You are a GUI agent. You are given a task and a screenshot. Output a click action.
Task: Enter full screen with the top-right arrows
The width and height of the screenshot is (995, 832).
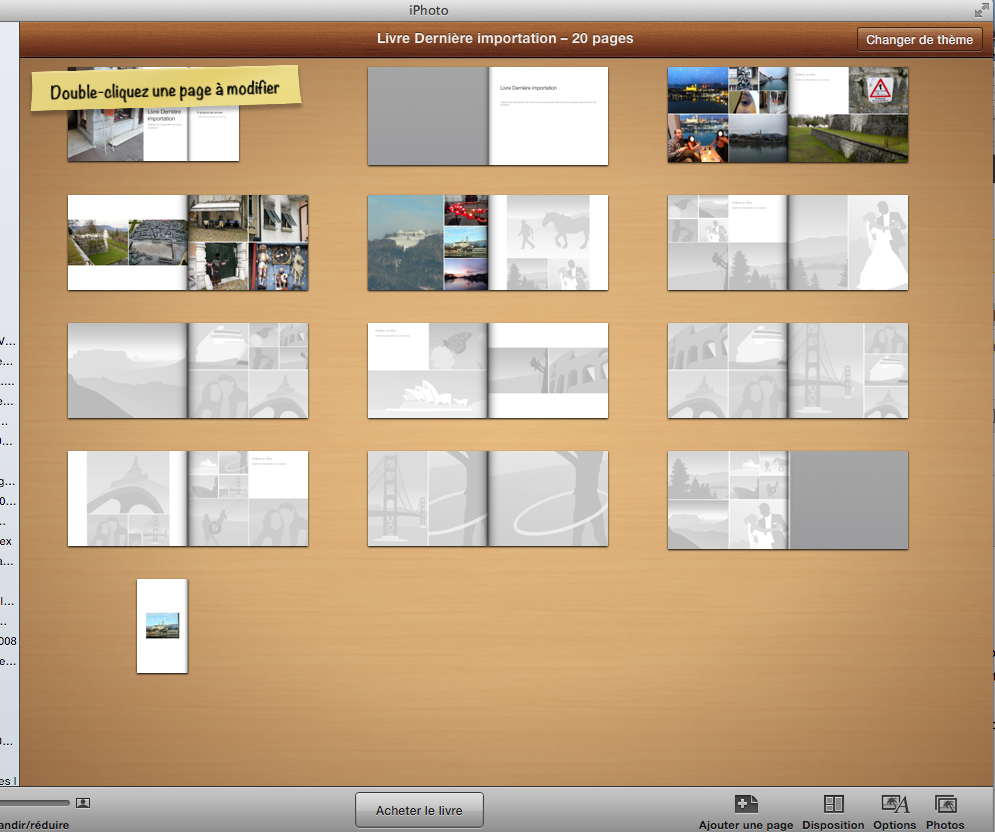click(981, 10)
